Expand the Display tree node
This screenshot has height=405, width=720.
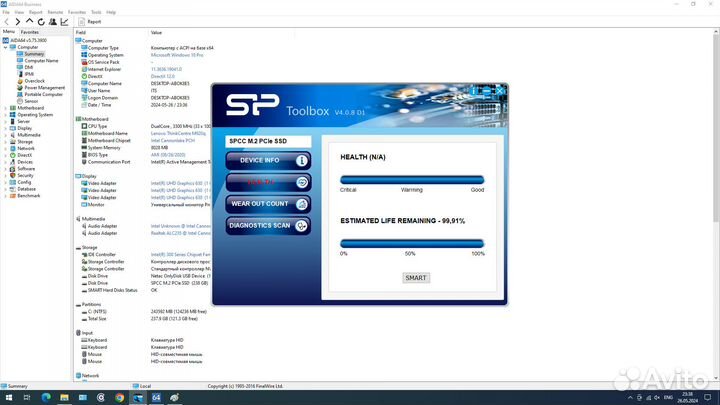6,128
